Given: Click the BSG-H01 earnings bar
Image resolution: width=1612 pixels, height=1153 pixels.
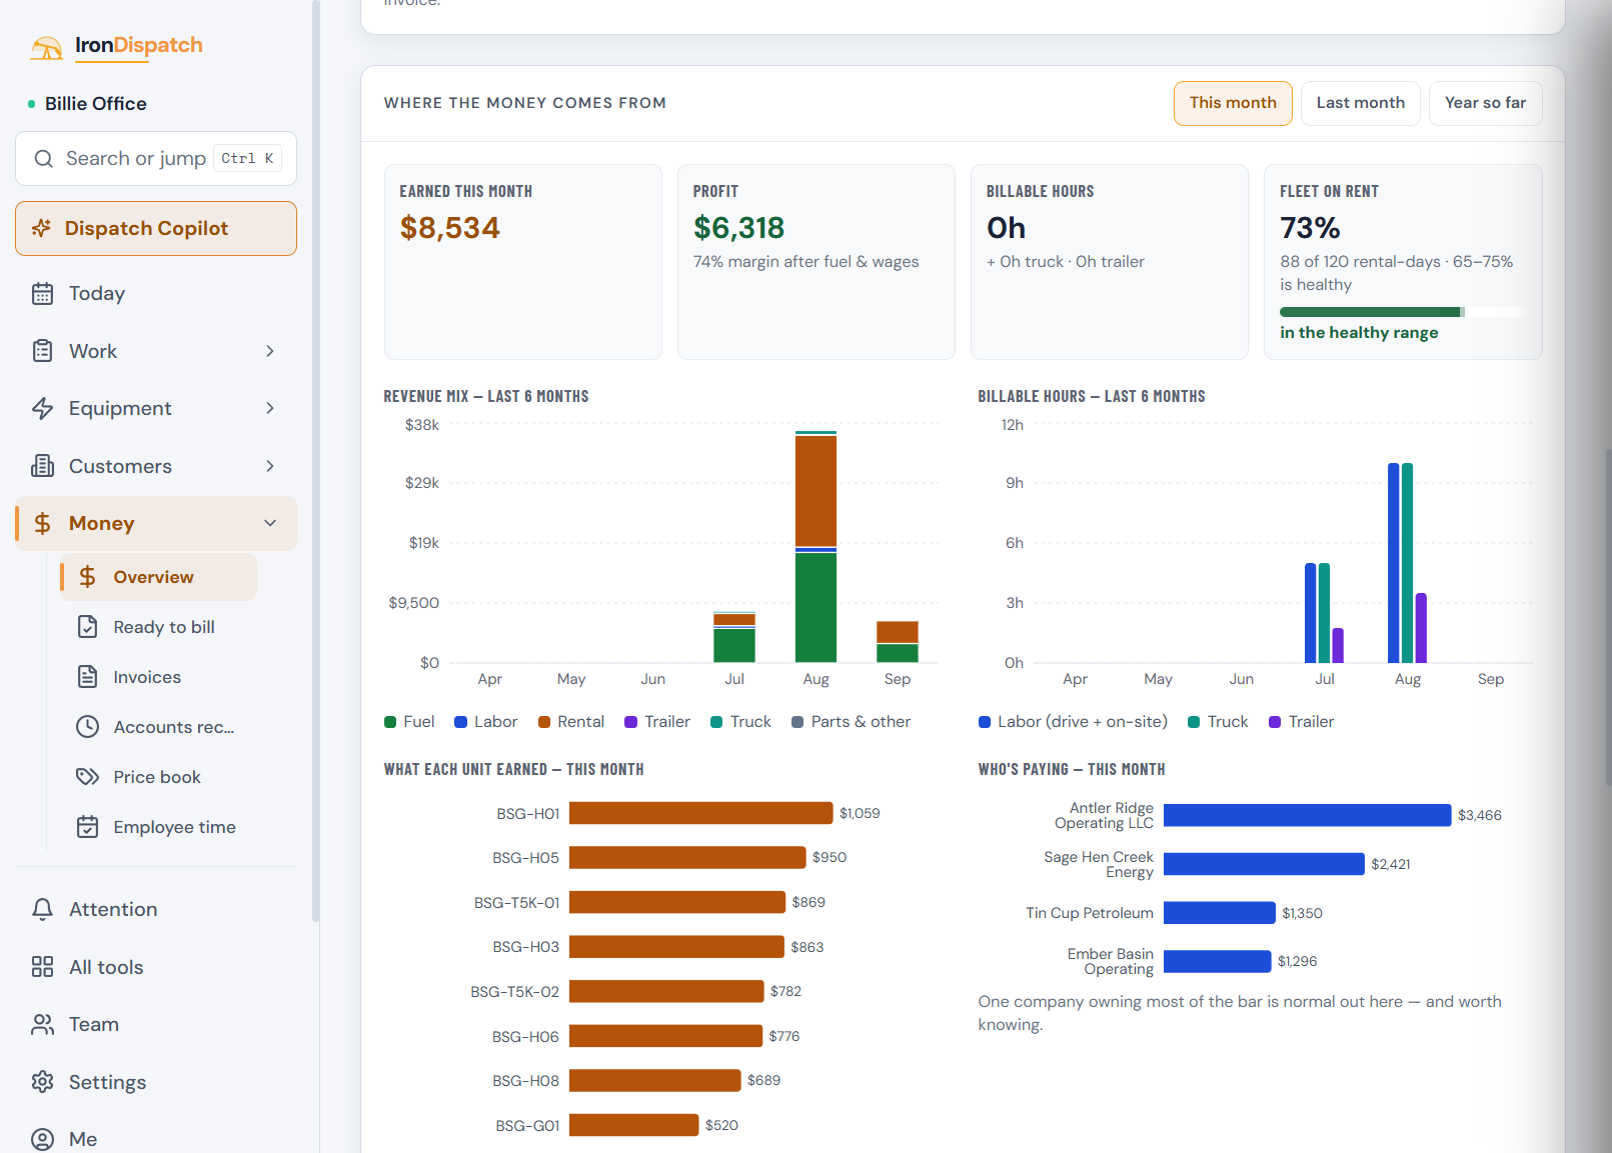Looking at the screenshot, I should coord(701,813).
